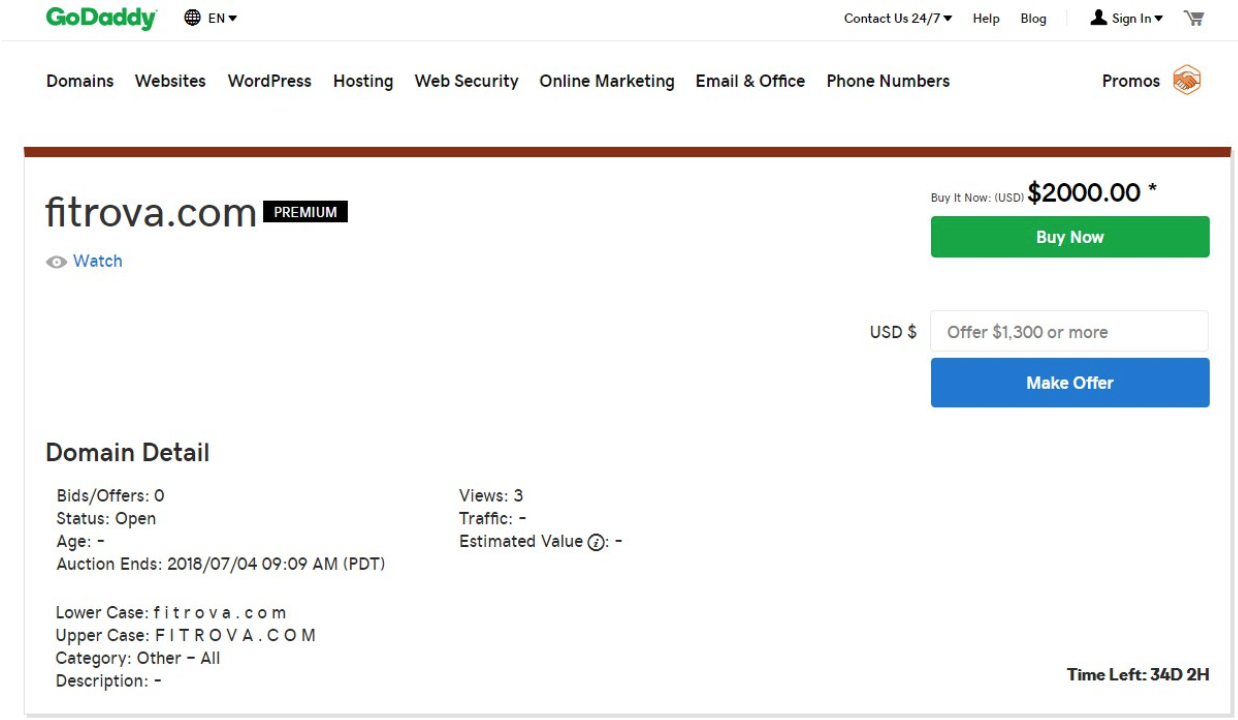Open the Hosting menu
The image size is (1238, 720).
(363, 81)
